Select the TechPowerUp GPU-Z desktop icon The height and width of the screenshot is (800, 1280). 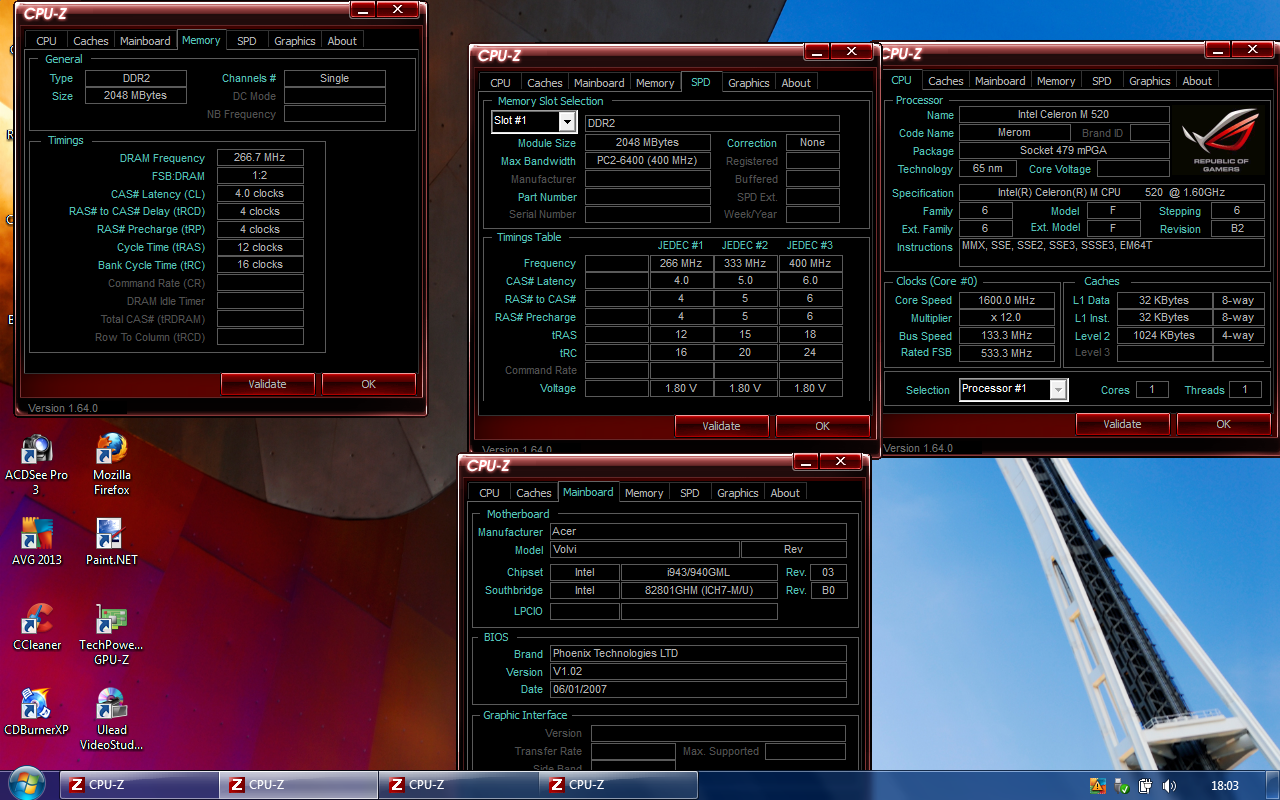(111, 634)
